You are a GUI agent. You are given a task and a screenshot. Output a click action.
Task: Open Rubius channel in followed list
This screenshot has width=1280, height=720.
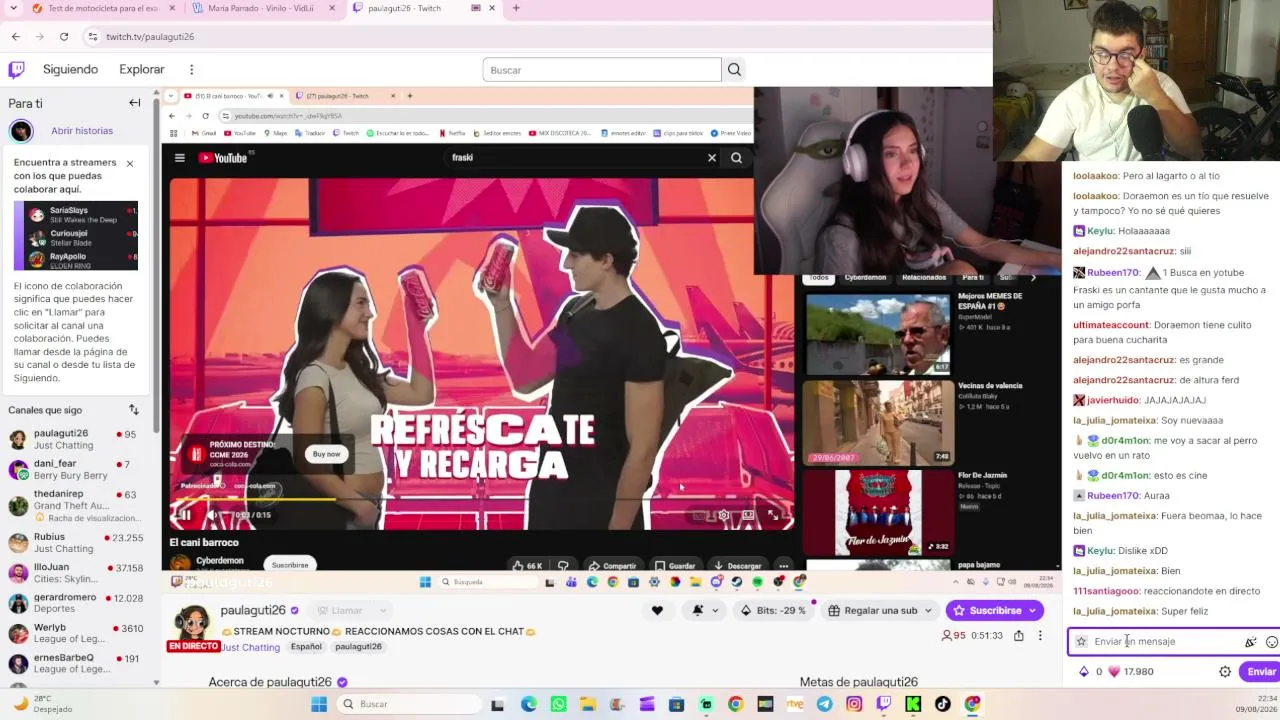(x=76, y=543)
